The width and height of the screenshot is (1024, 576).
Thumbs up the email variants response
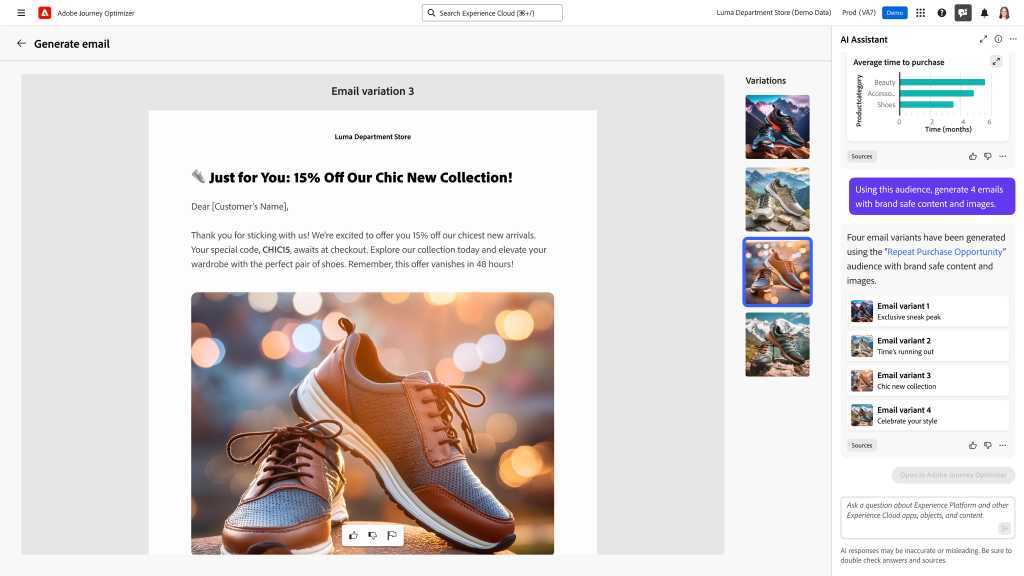pos(972,445)
